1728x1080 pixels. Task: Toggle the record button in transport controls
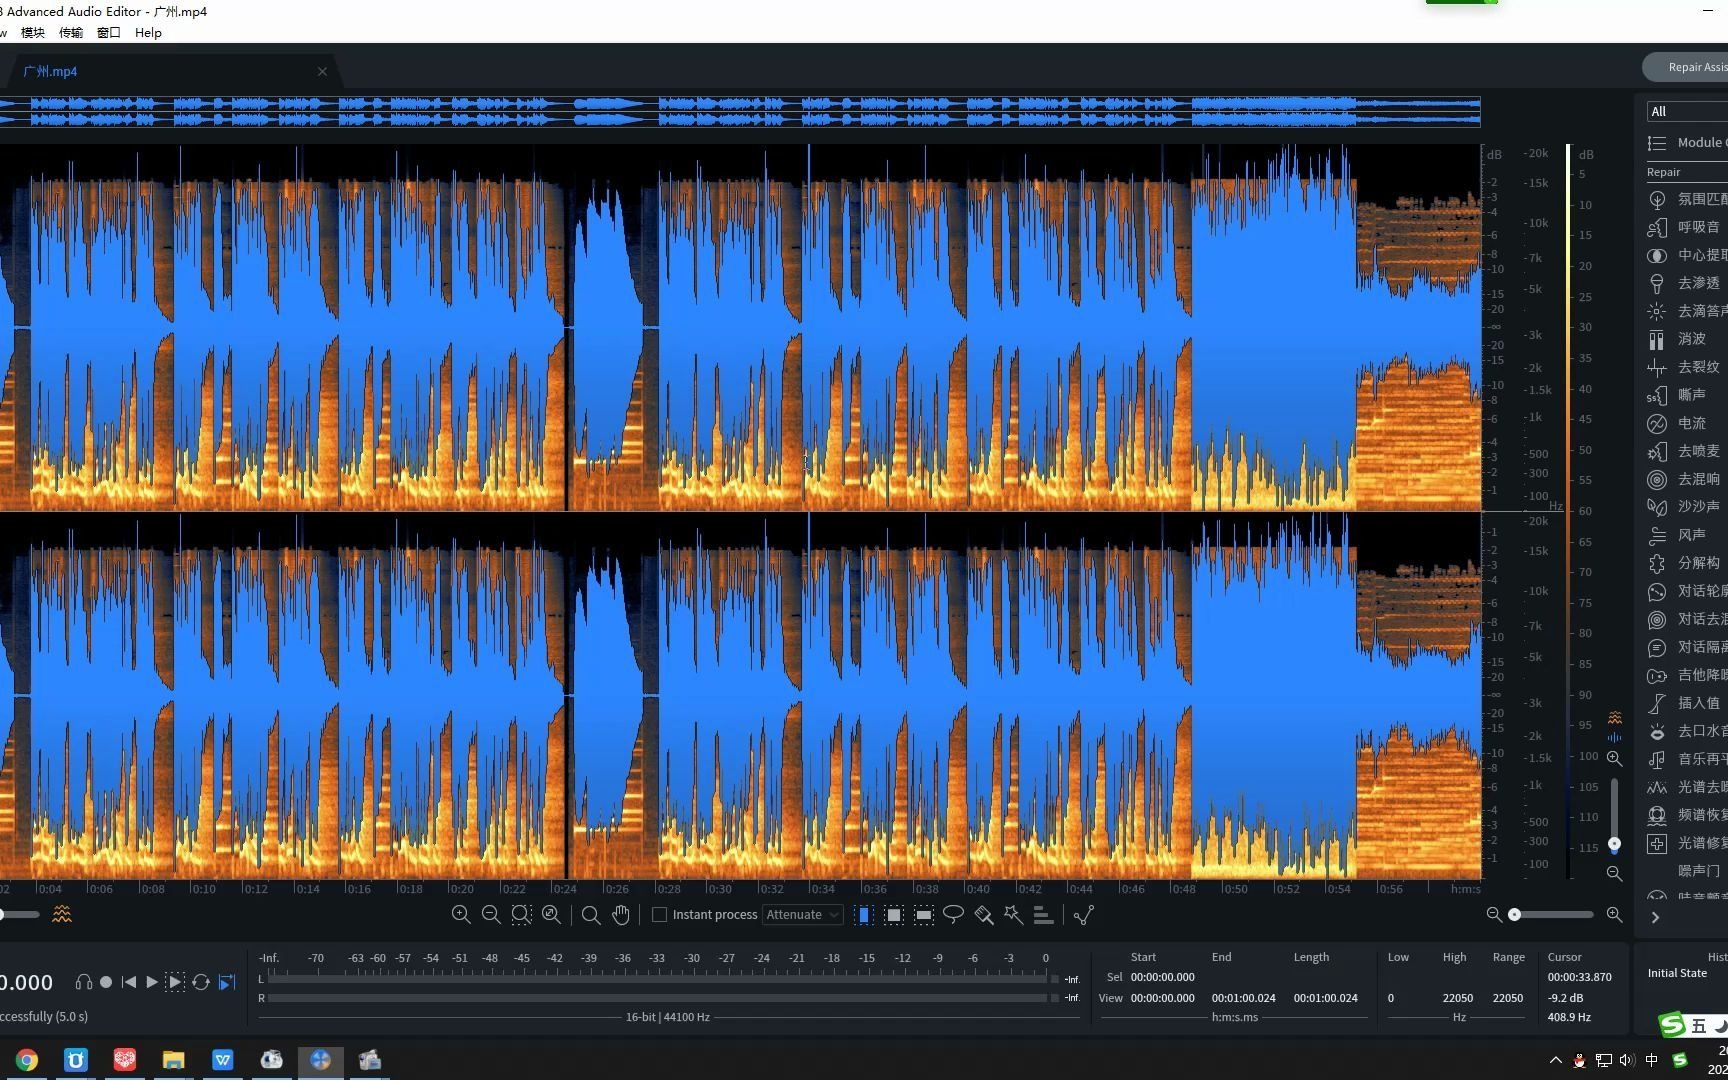point(106,982)
